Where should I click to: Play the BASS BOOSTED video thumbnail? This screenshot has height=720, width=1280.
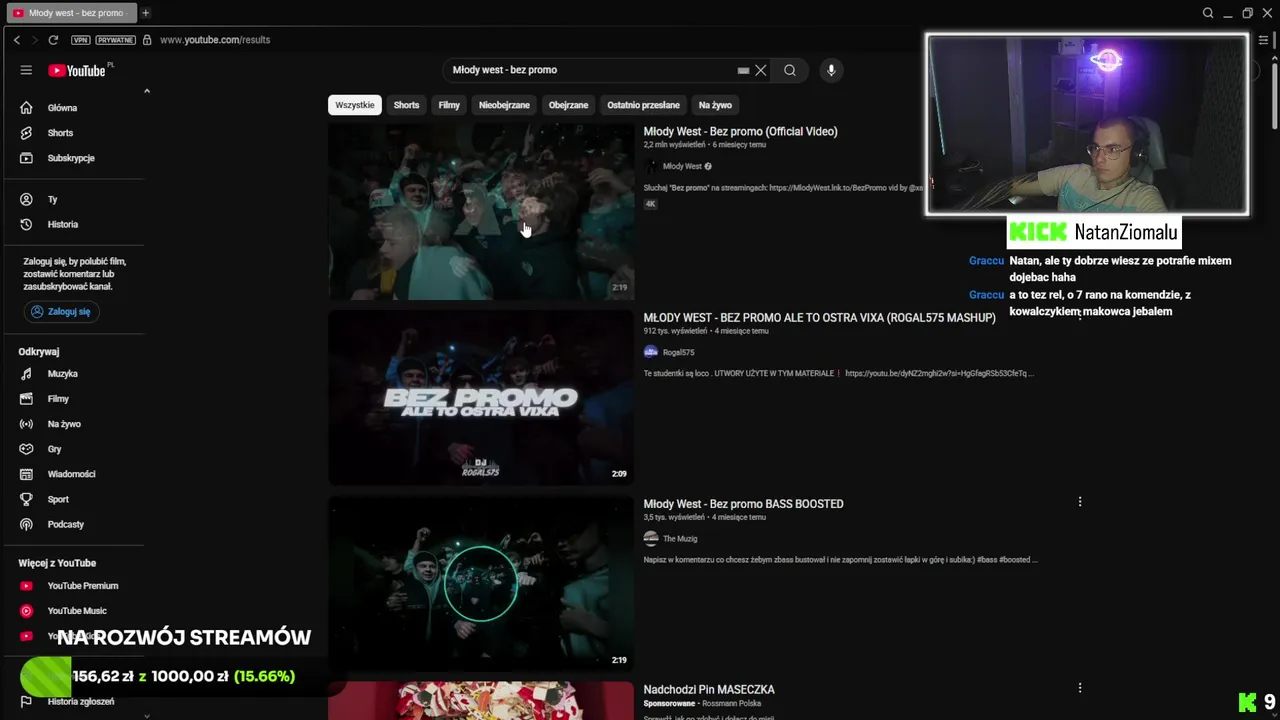481,584
